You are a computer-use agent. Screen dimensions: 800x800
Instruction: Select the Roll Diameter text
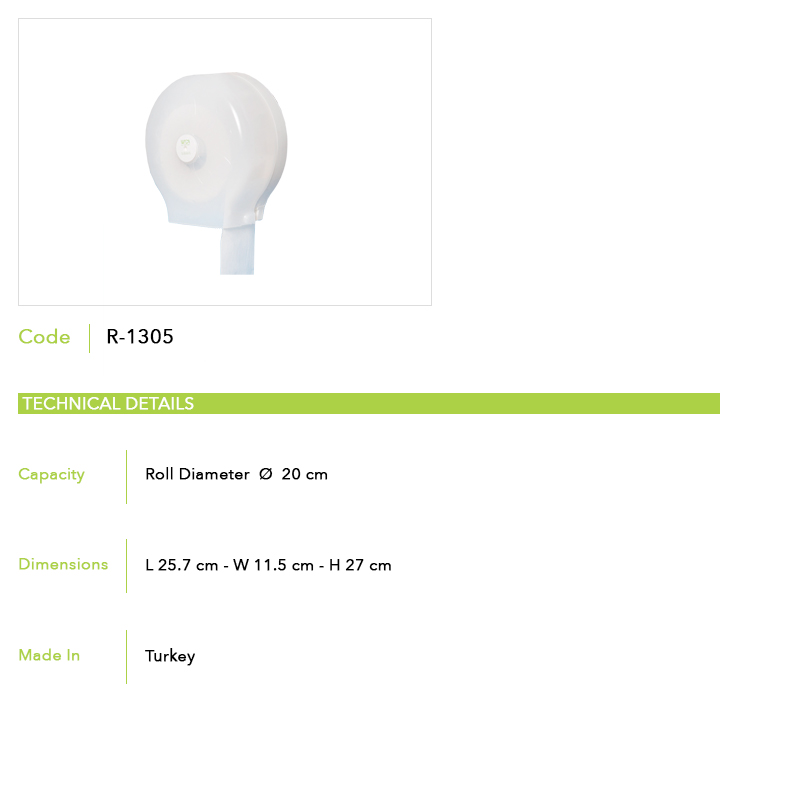[197, 475]
